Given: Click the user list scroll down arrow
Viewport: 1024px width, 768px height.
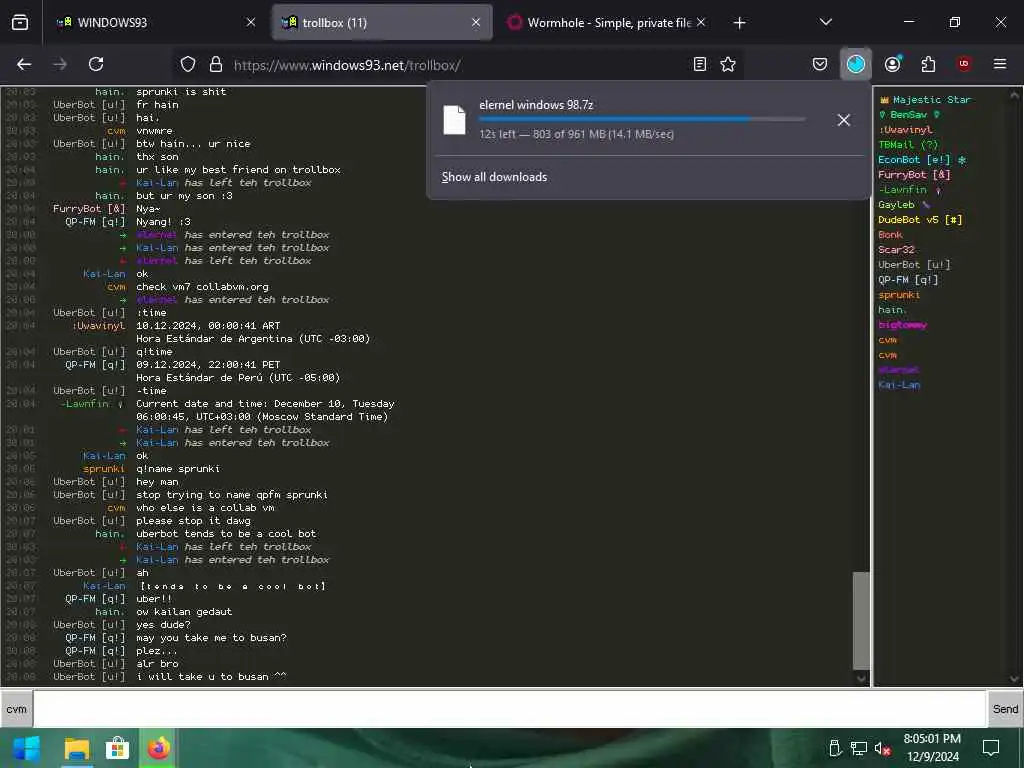Looking at the screenshot, I should 1014,679.
